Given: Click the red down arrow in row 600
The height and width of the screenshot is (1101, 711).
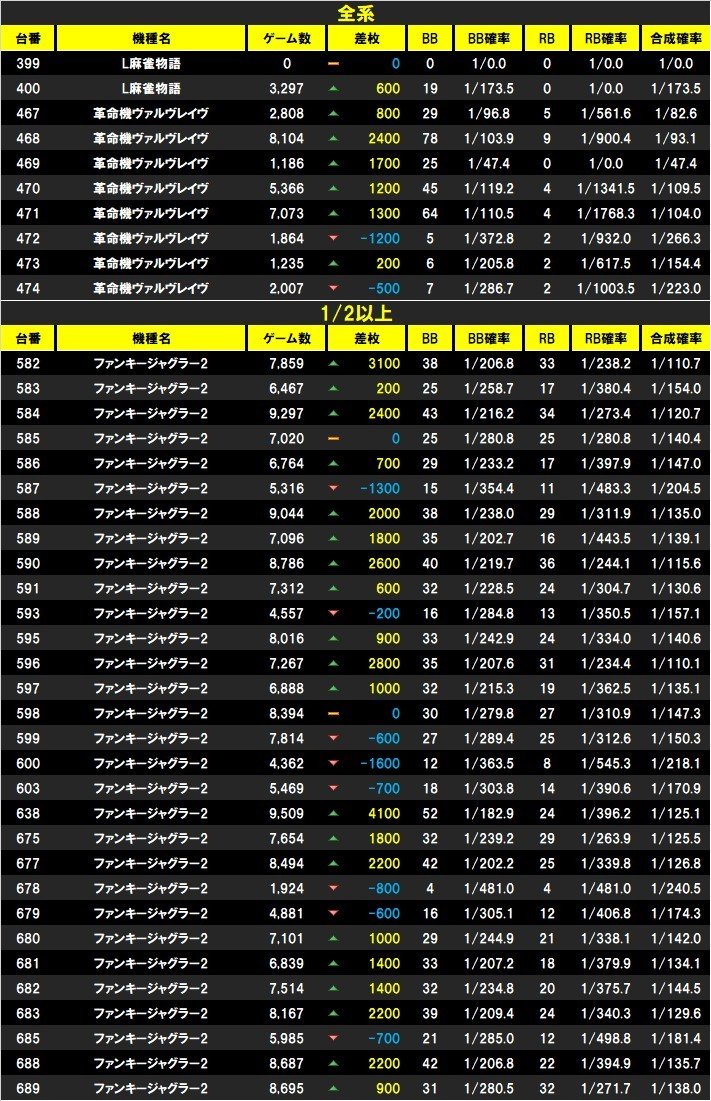Looking at the screenshot, I should (x=333, y=764).
